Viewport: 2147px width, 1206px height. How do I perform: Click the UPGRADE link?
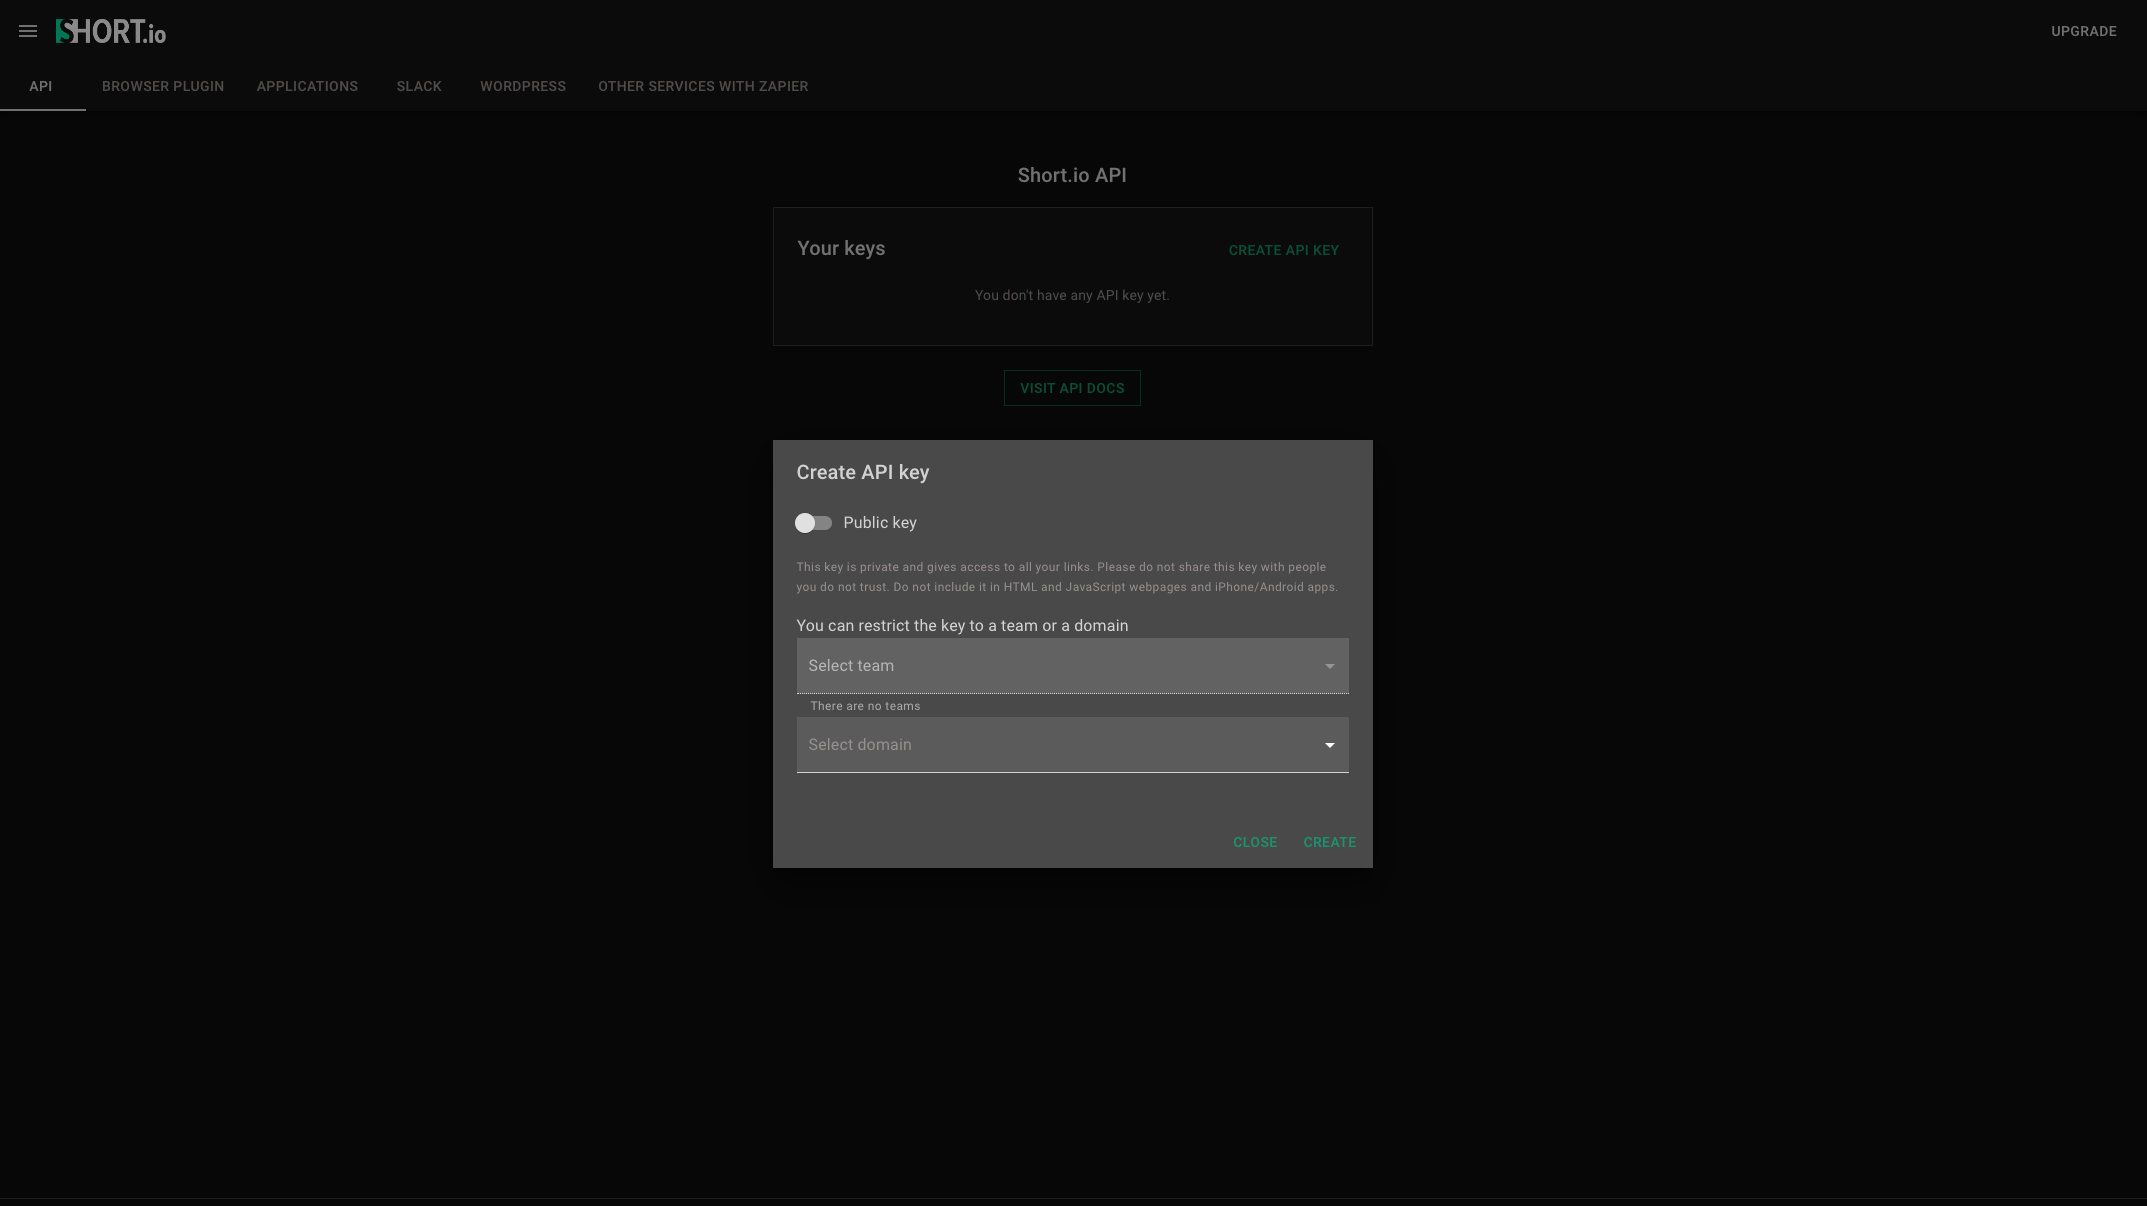coord(2083,31)
